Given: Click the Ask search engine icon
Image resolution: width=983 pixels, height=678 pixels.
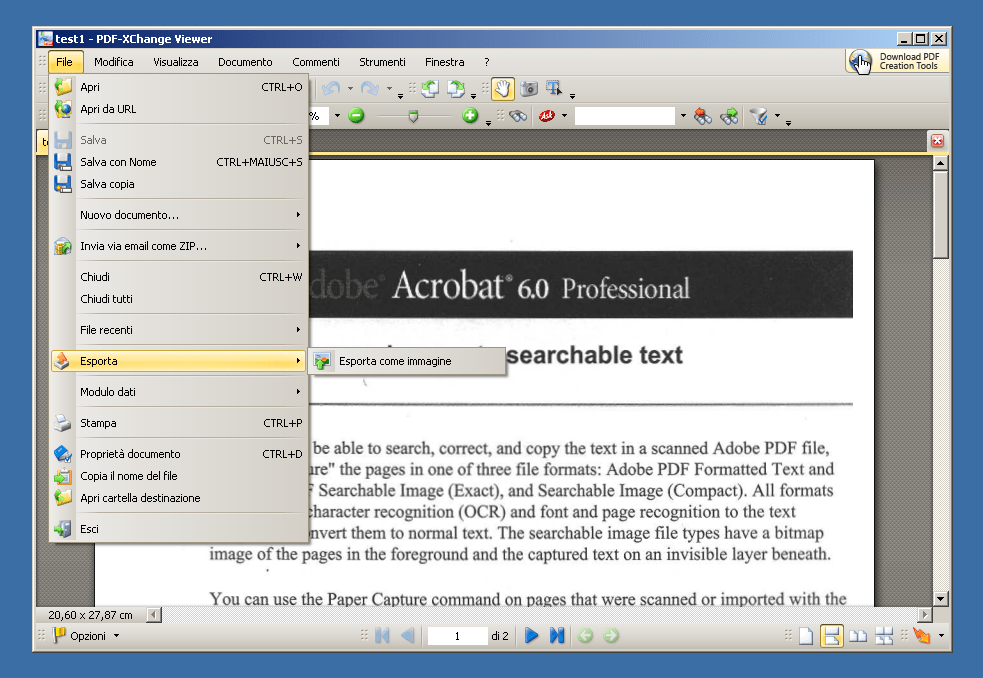Looking at the screenshot, I should pyautogui.click(x=549, y=115).
